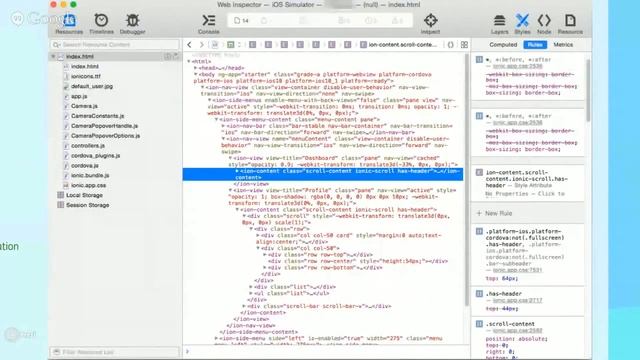Open ionic.app.css resource
640x360 pixels.
tap(88, 185)
